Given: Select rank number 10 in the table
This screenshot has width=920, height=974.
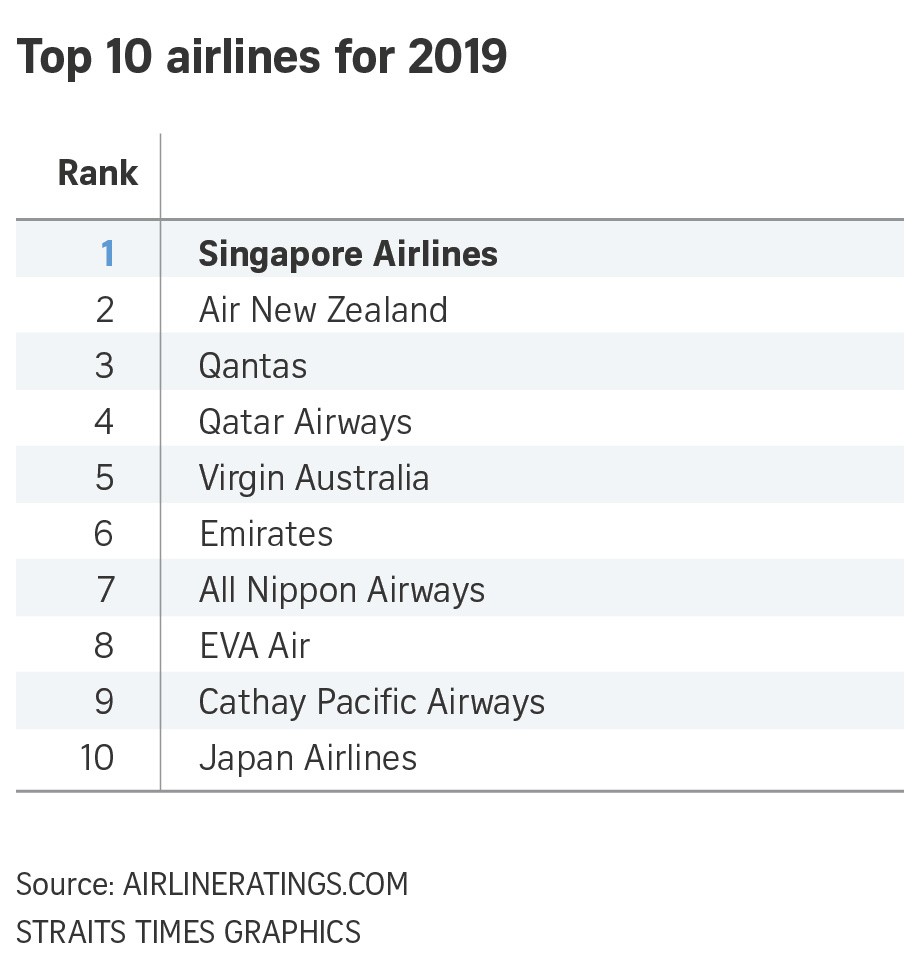Looking at the screenshot, I should point(97,758).
